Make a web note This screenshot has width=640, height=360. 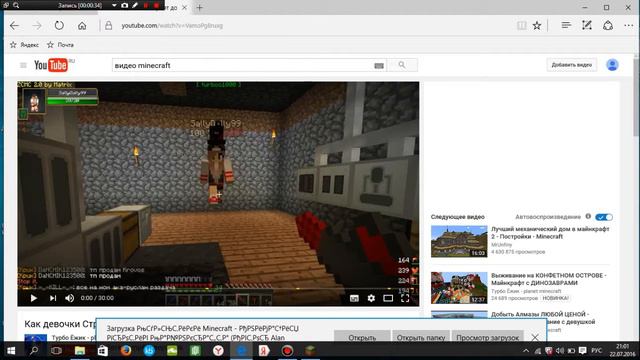pos(587,25)
